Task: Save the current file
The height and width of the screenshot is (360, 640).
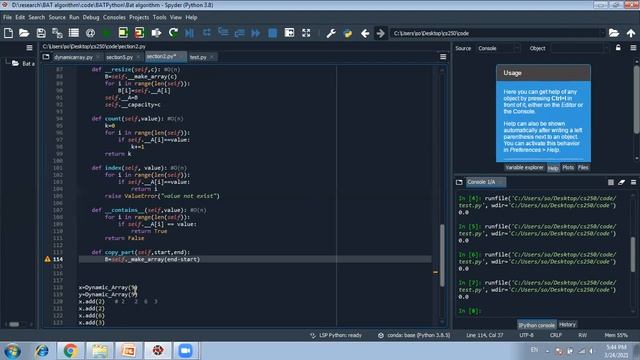Action: point(41,33)
